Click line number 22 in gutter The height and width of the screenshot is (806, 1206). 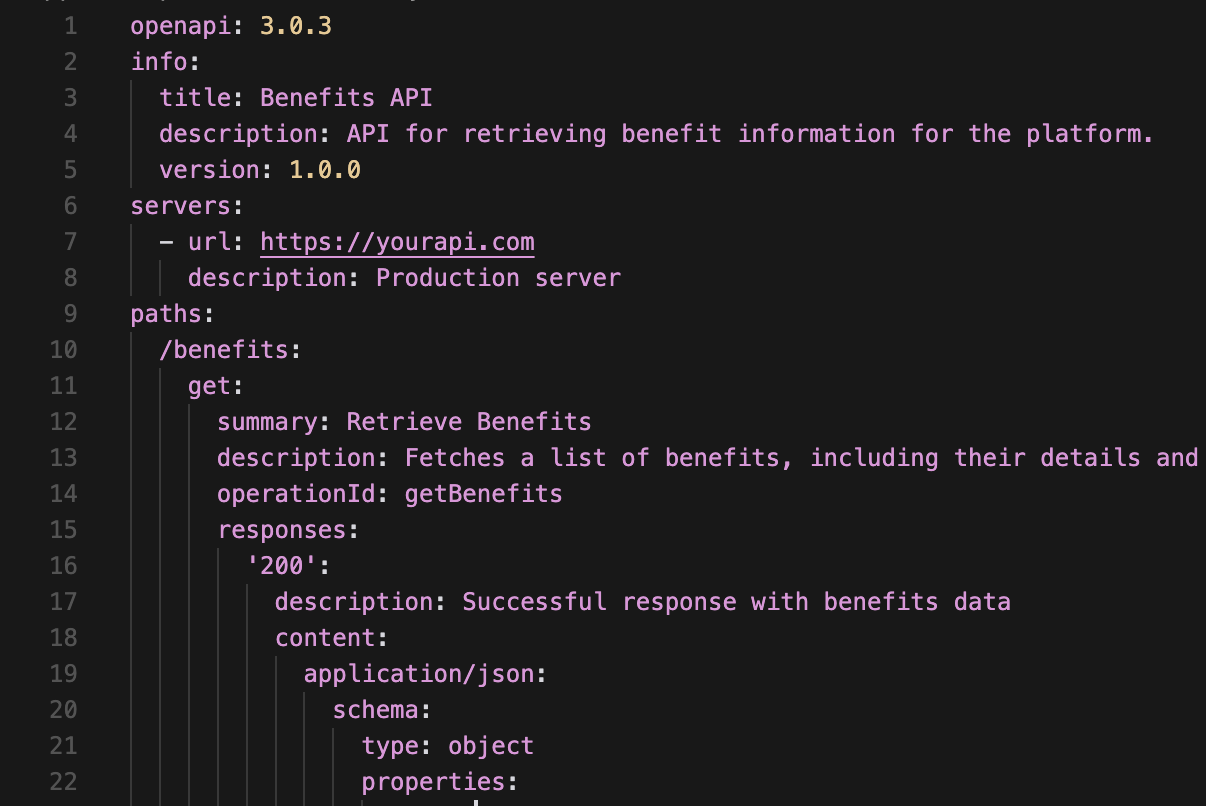click(x=63, y=782)
